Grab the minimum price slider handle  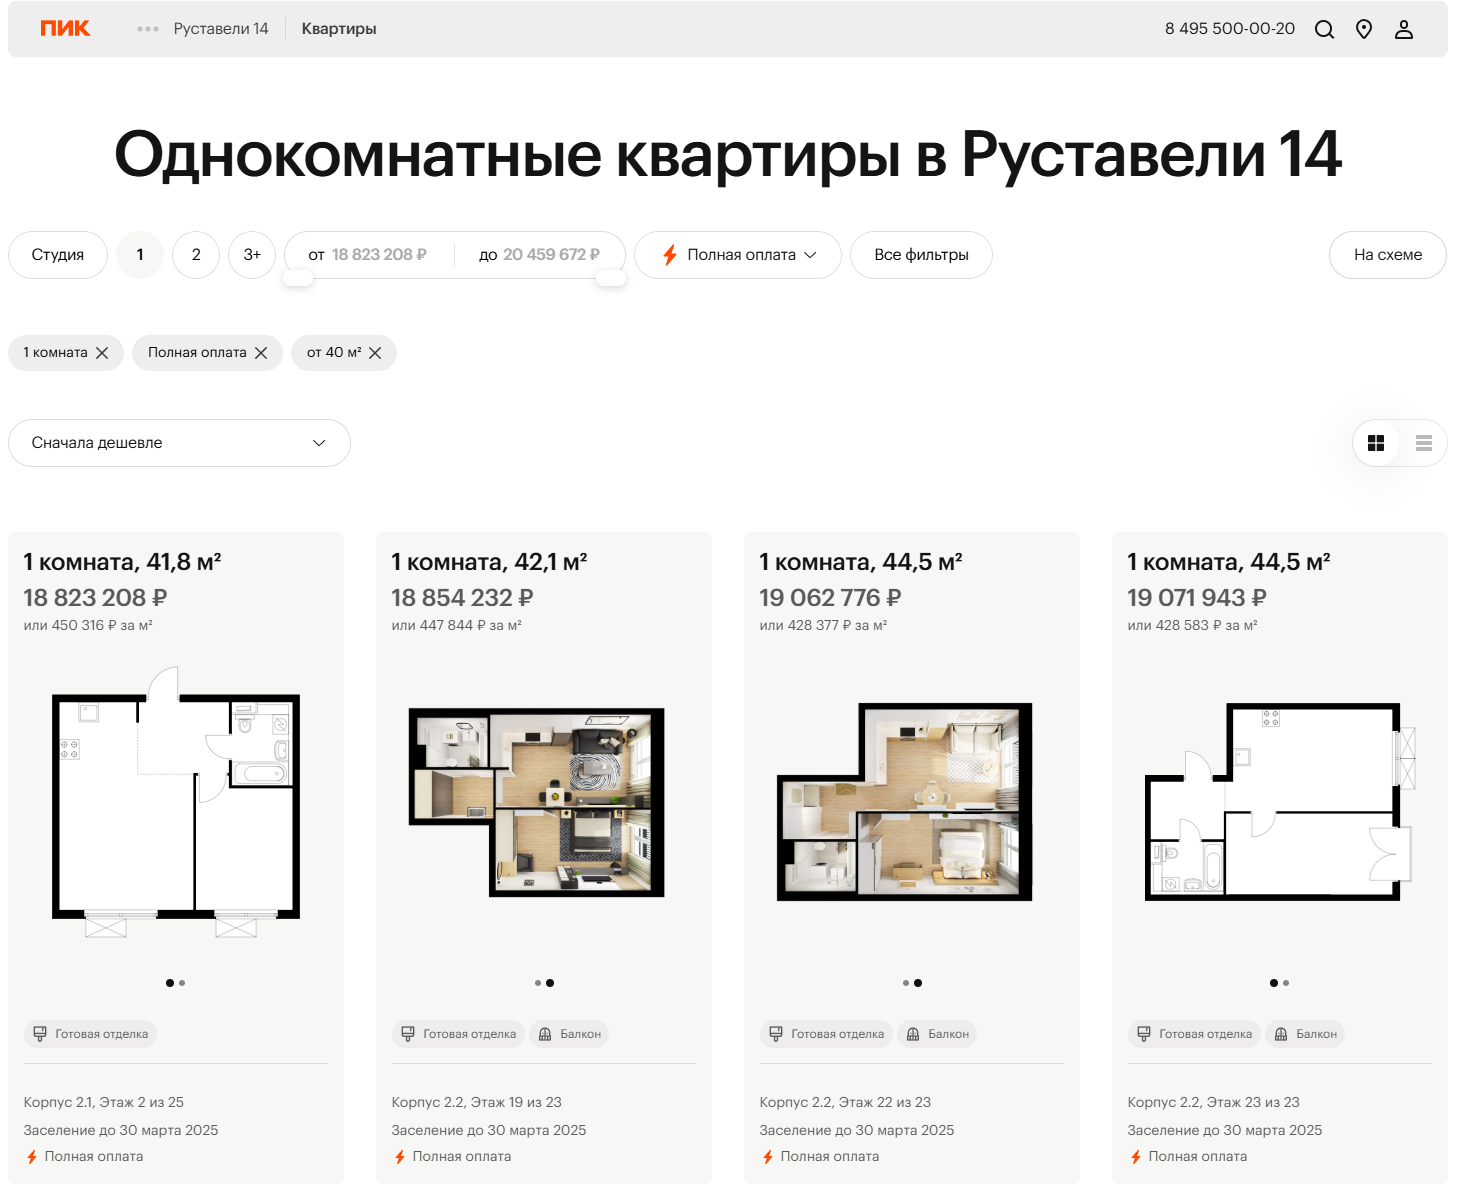tap(298, 279)
